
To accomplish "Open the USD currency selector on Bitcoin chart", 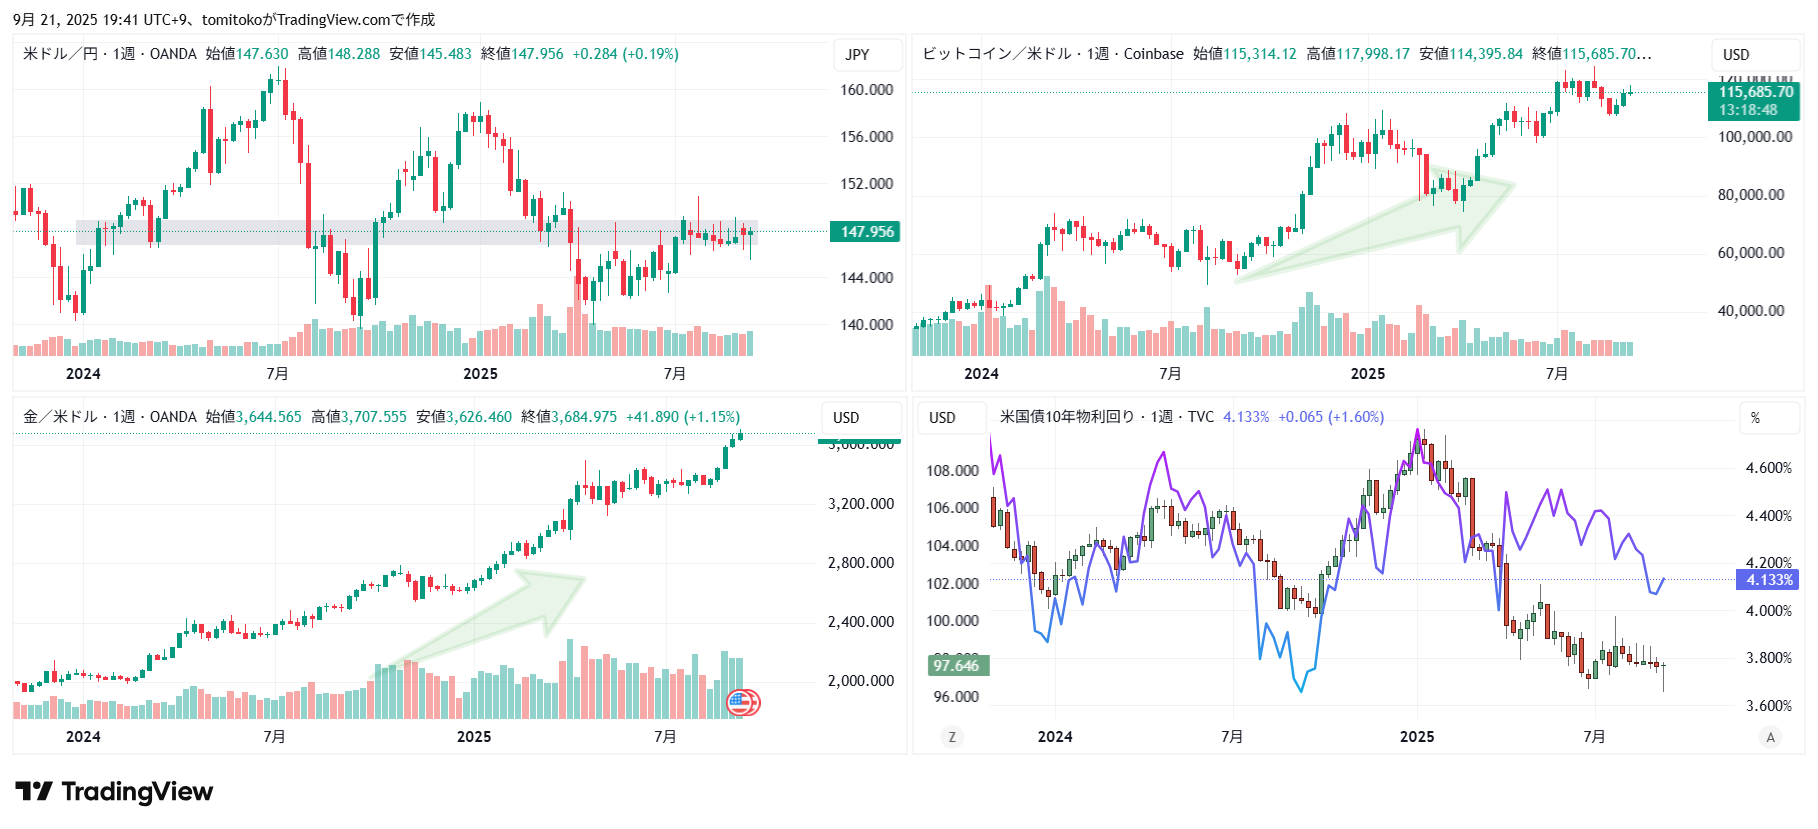I will pos(1736,55).
